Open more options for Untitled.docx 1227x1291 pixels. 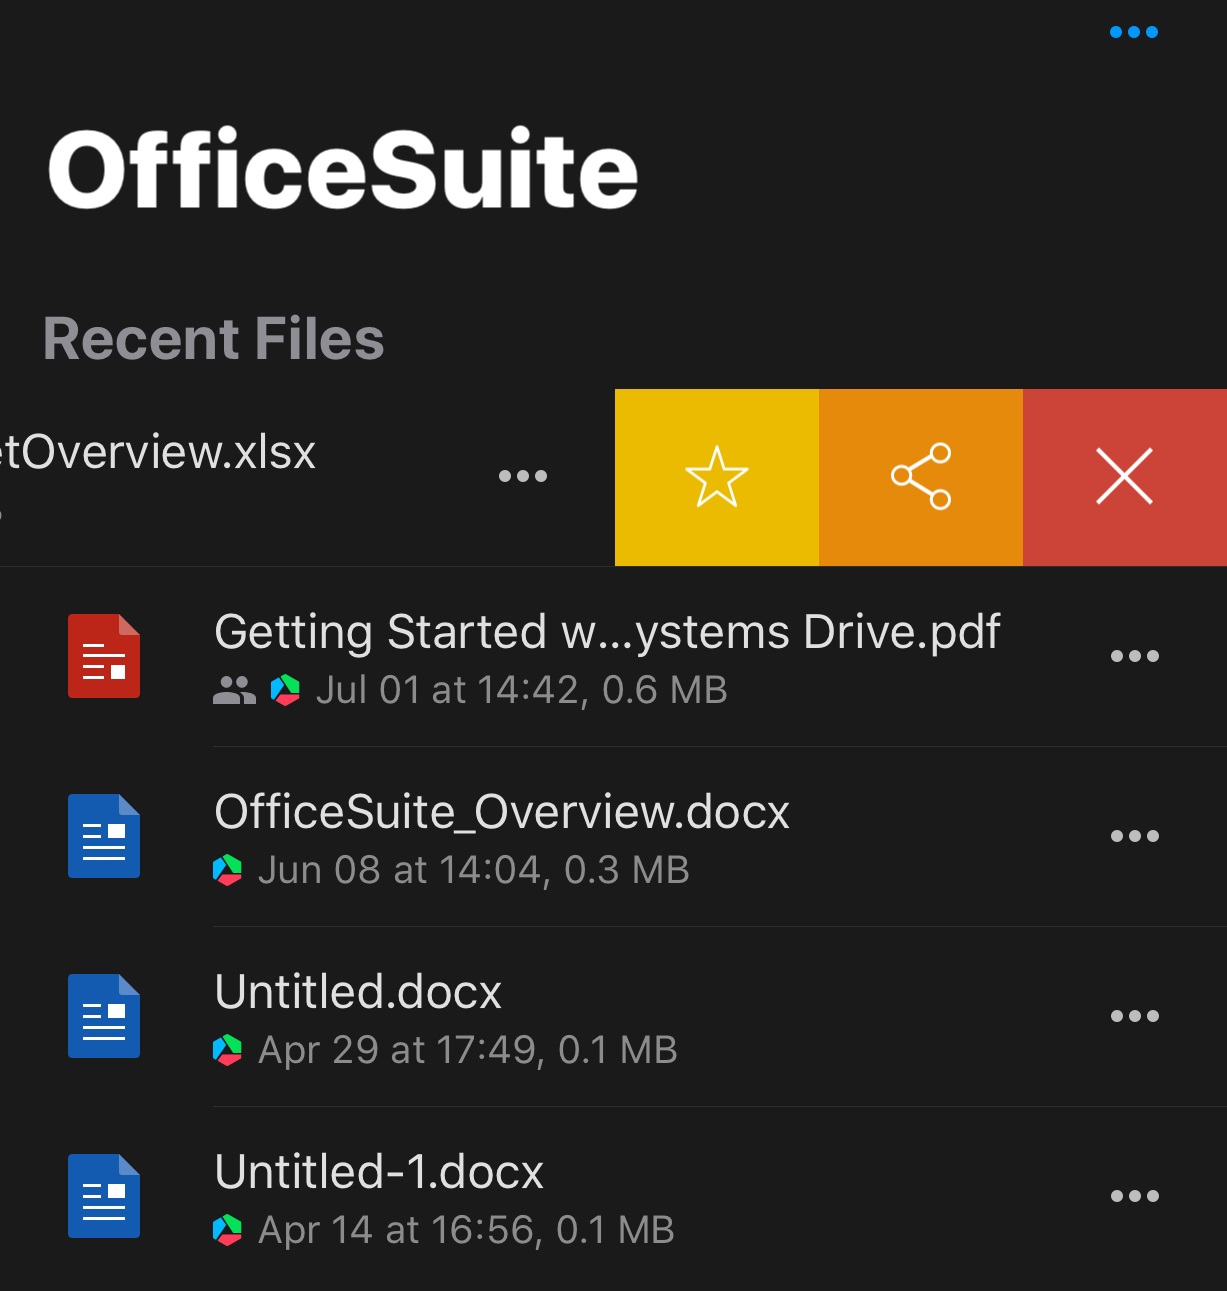[1135, 1016]
